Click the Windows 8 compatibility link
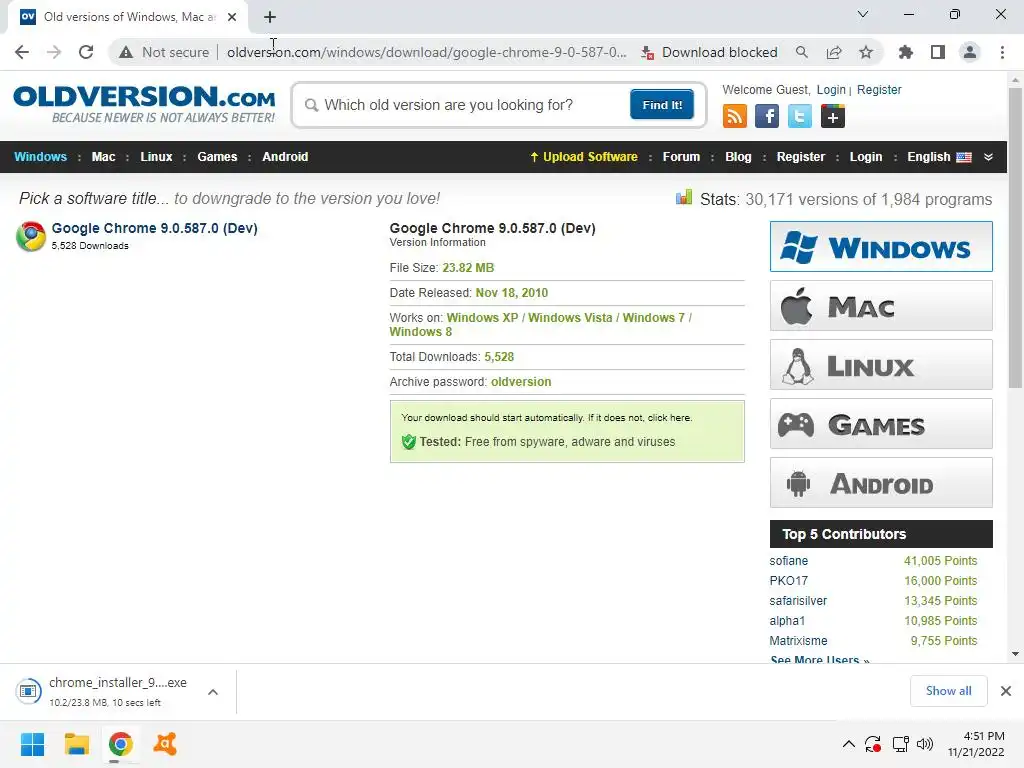The image size is (1024, 768). click(x=421, y=332)
